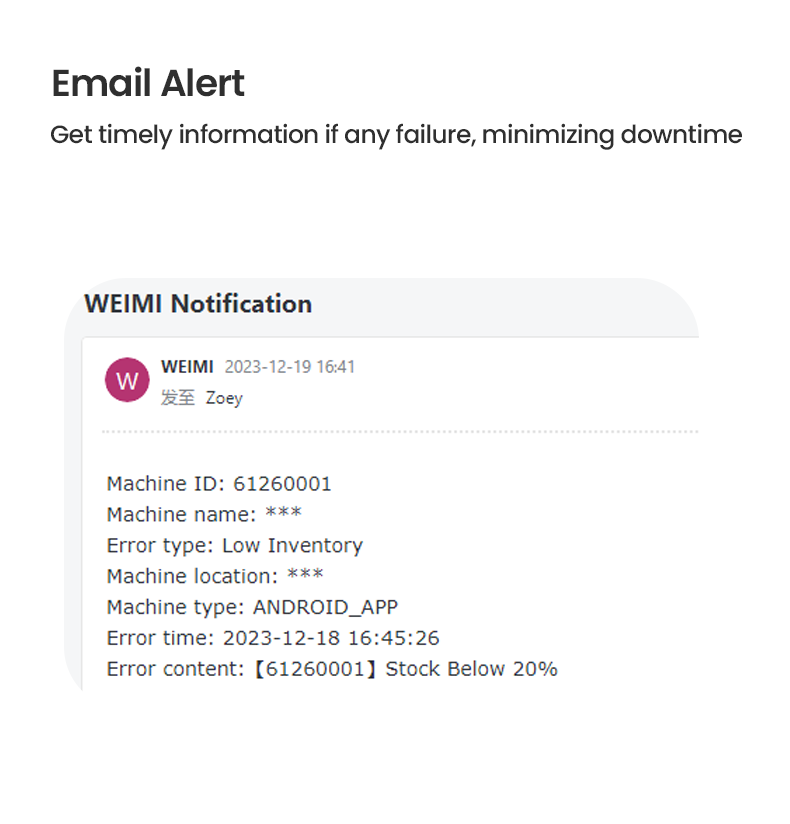
Task: Click the "发至" sent-to label
Action: tap(177, 398)
